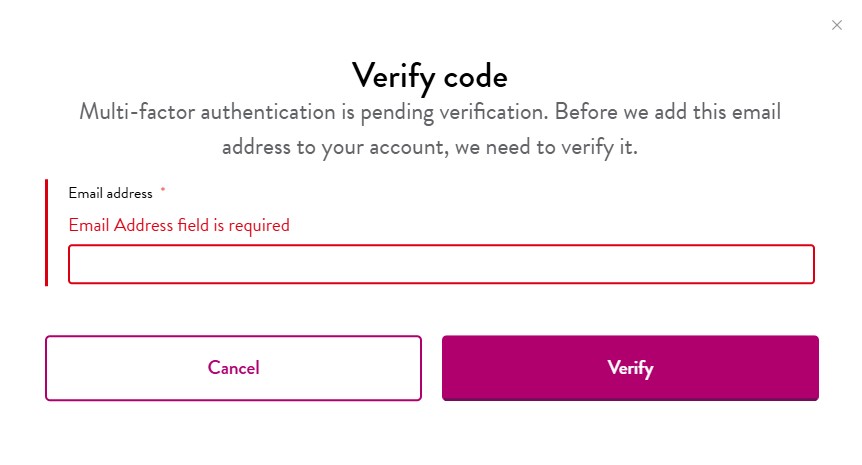The width and height of the screenshot is (862, 465).
Task: Click 'address to your account' text line
Action: click(x=330, y=147)
